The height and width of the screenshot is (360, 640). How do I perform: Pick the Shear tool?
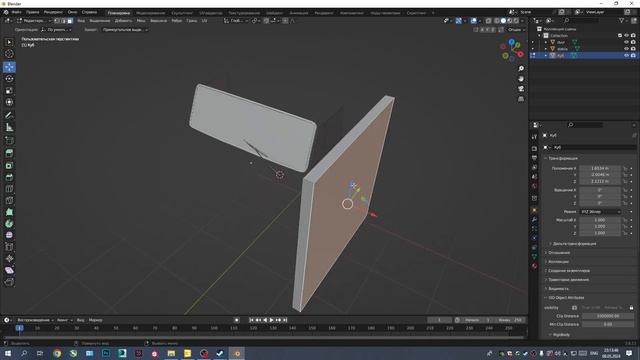pyautogui.click(x=9, y=270)
